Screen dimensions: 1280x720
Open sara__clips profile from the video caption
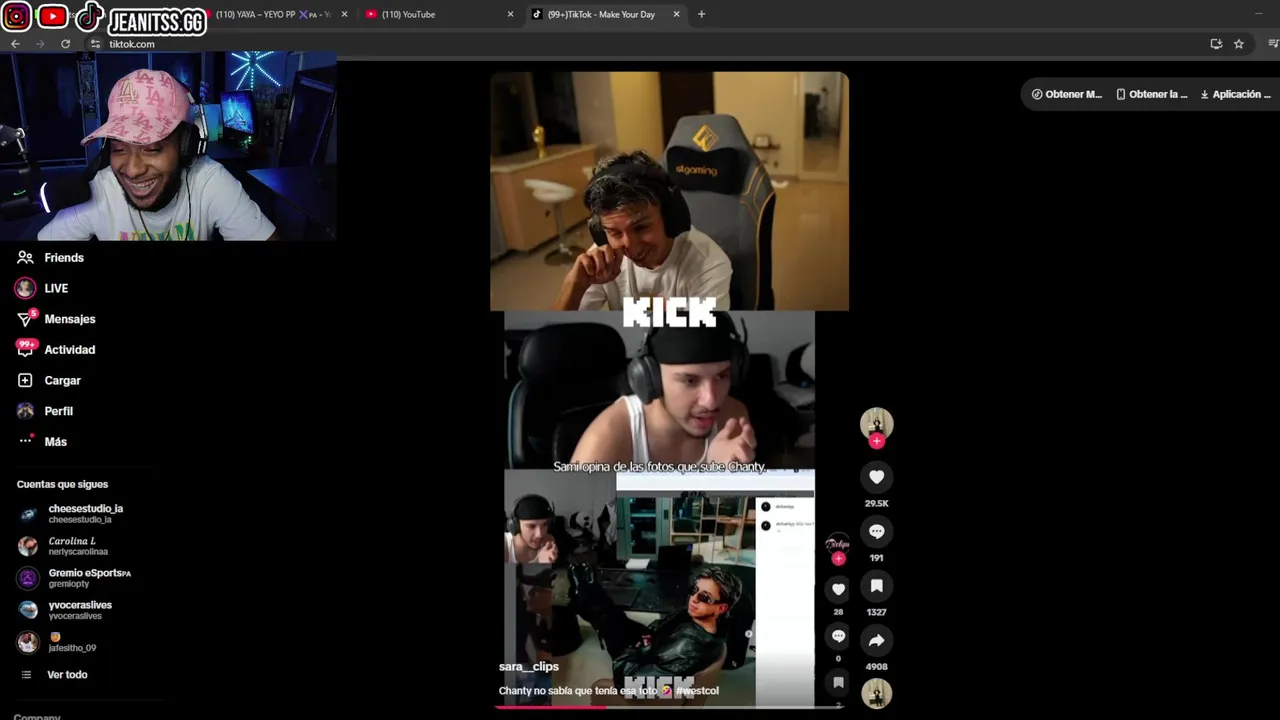(529, 667)
